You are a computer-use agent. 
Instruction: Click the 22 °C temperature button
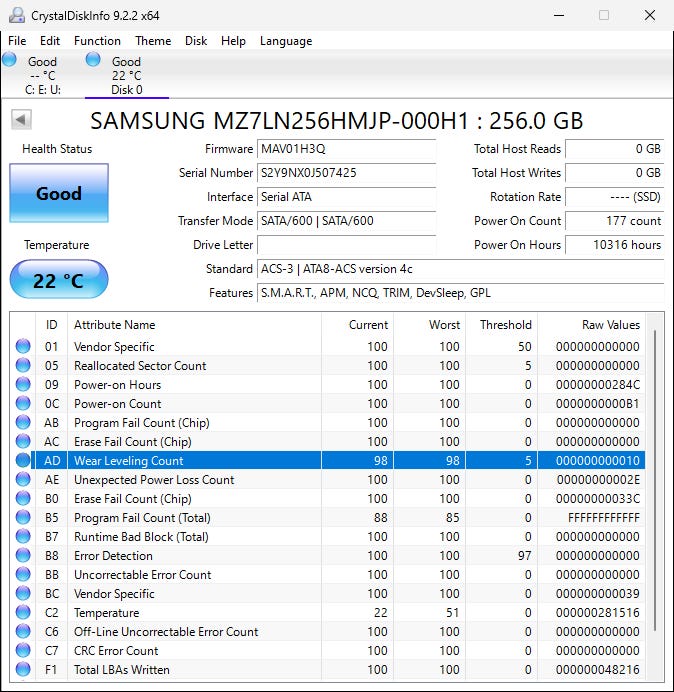pos(59,280)
